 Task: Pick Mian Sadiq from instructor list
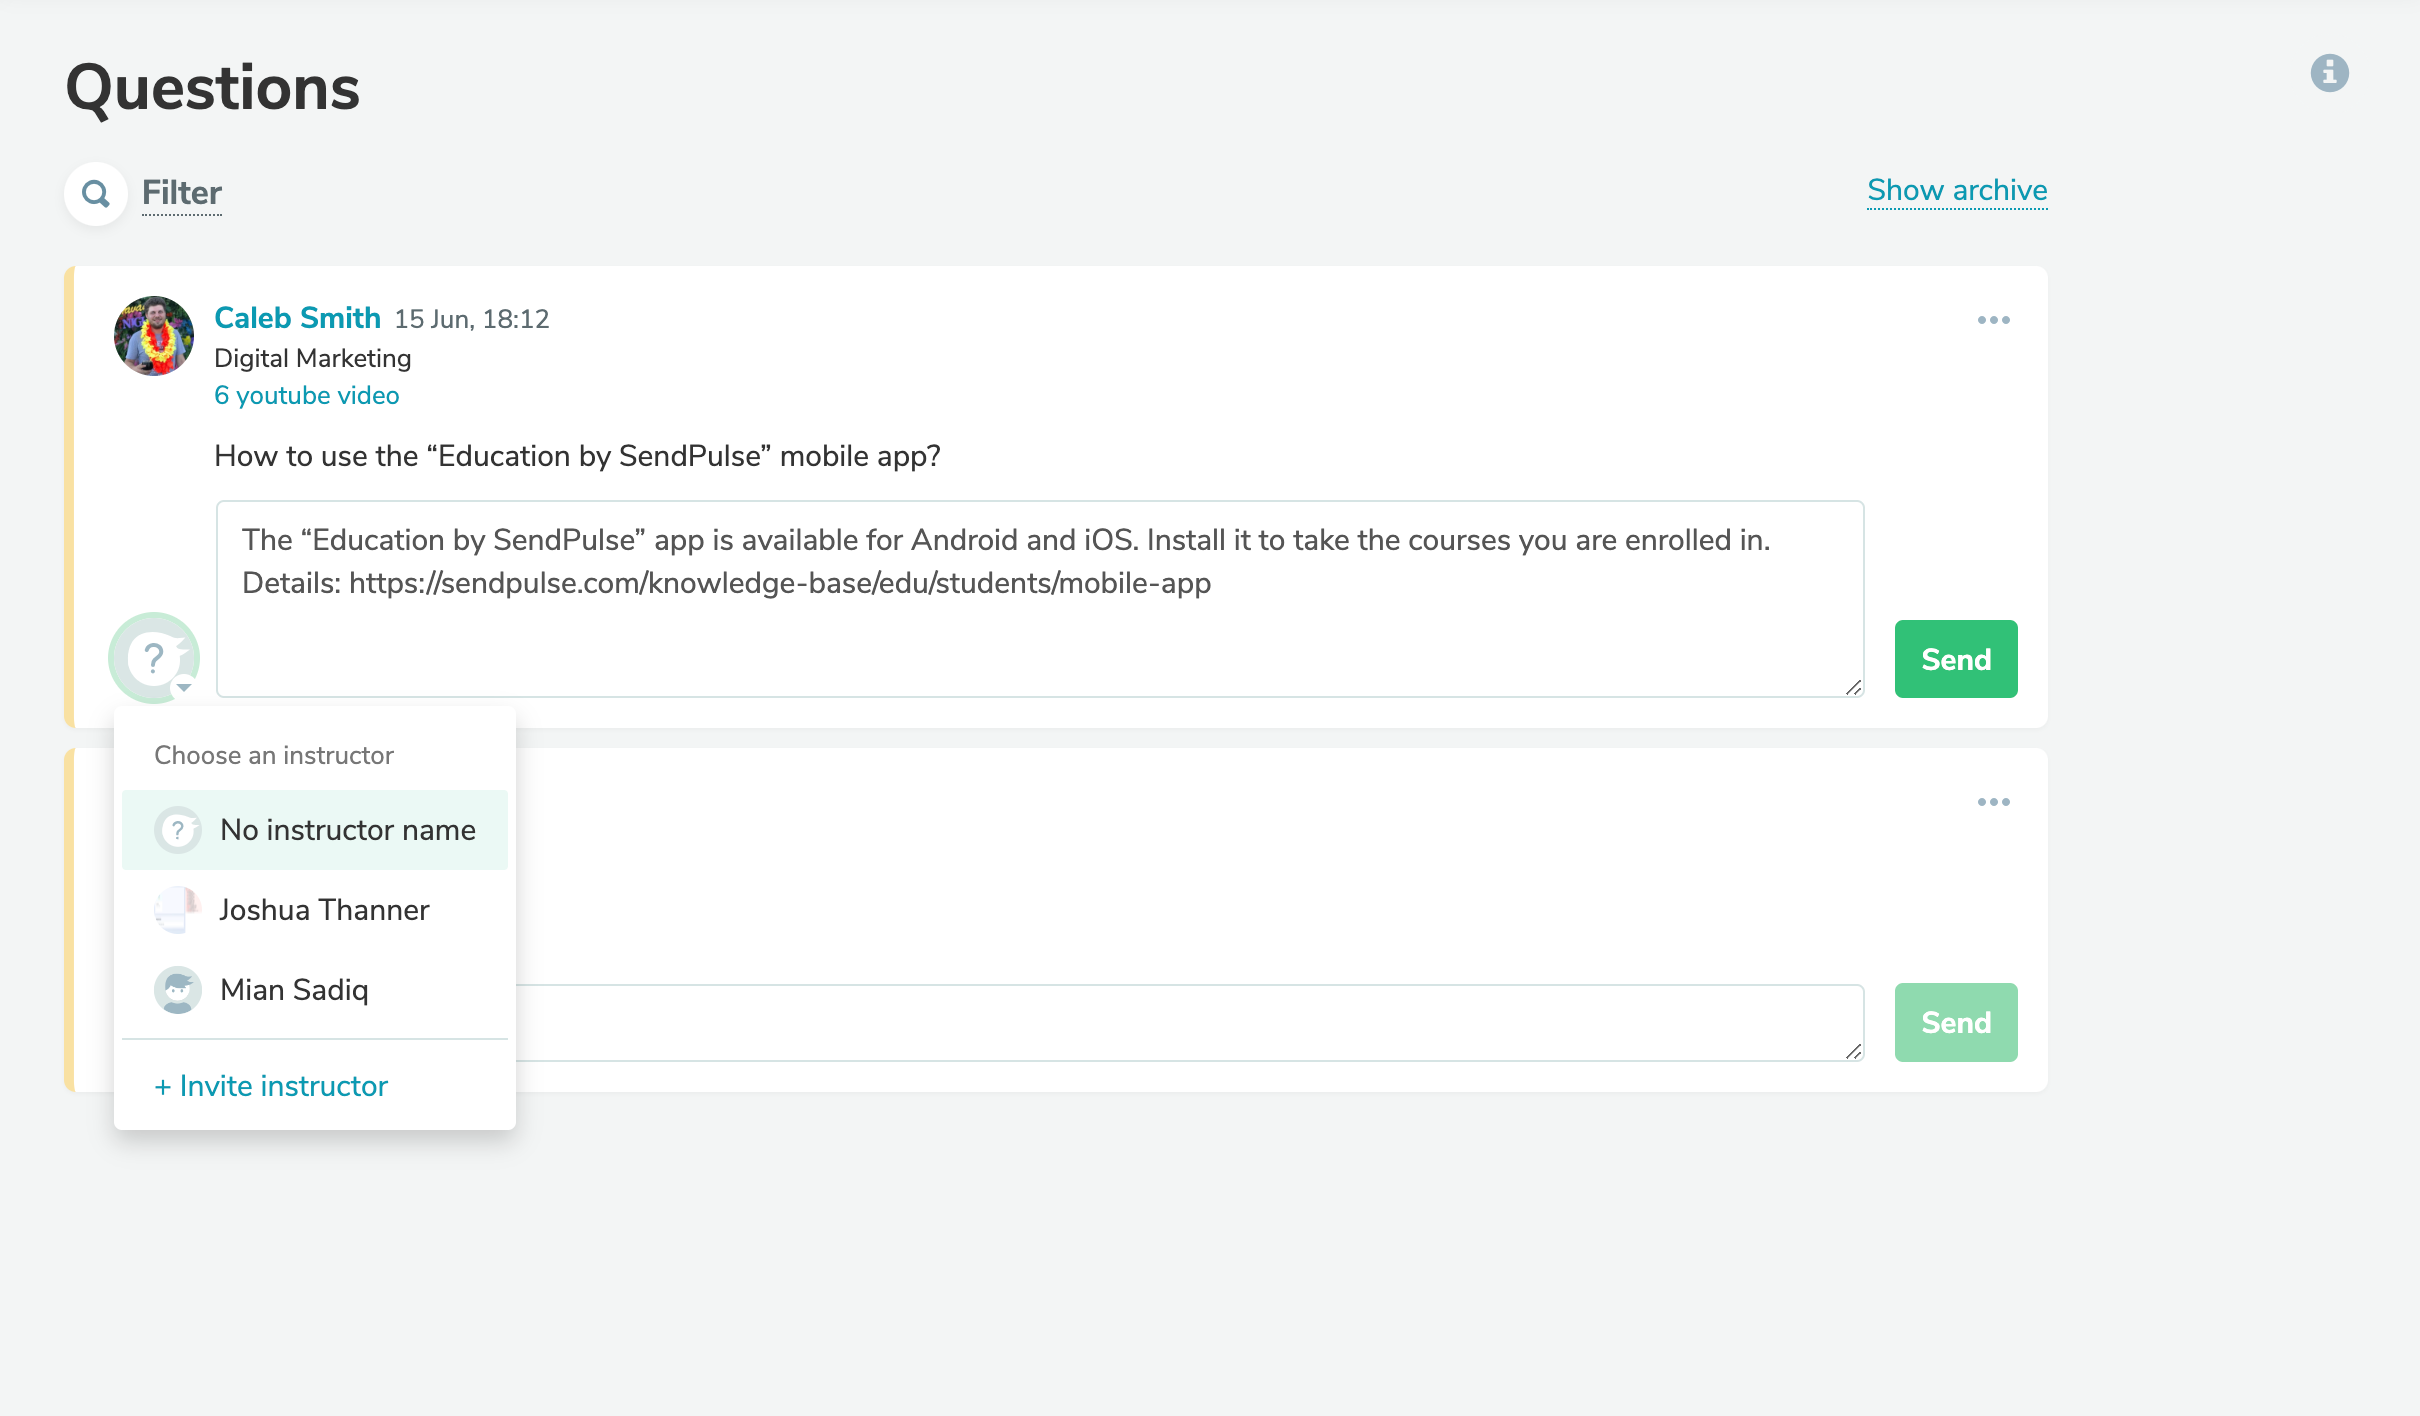point(294,990)
